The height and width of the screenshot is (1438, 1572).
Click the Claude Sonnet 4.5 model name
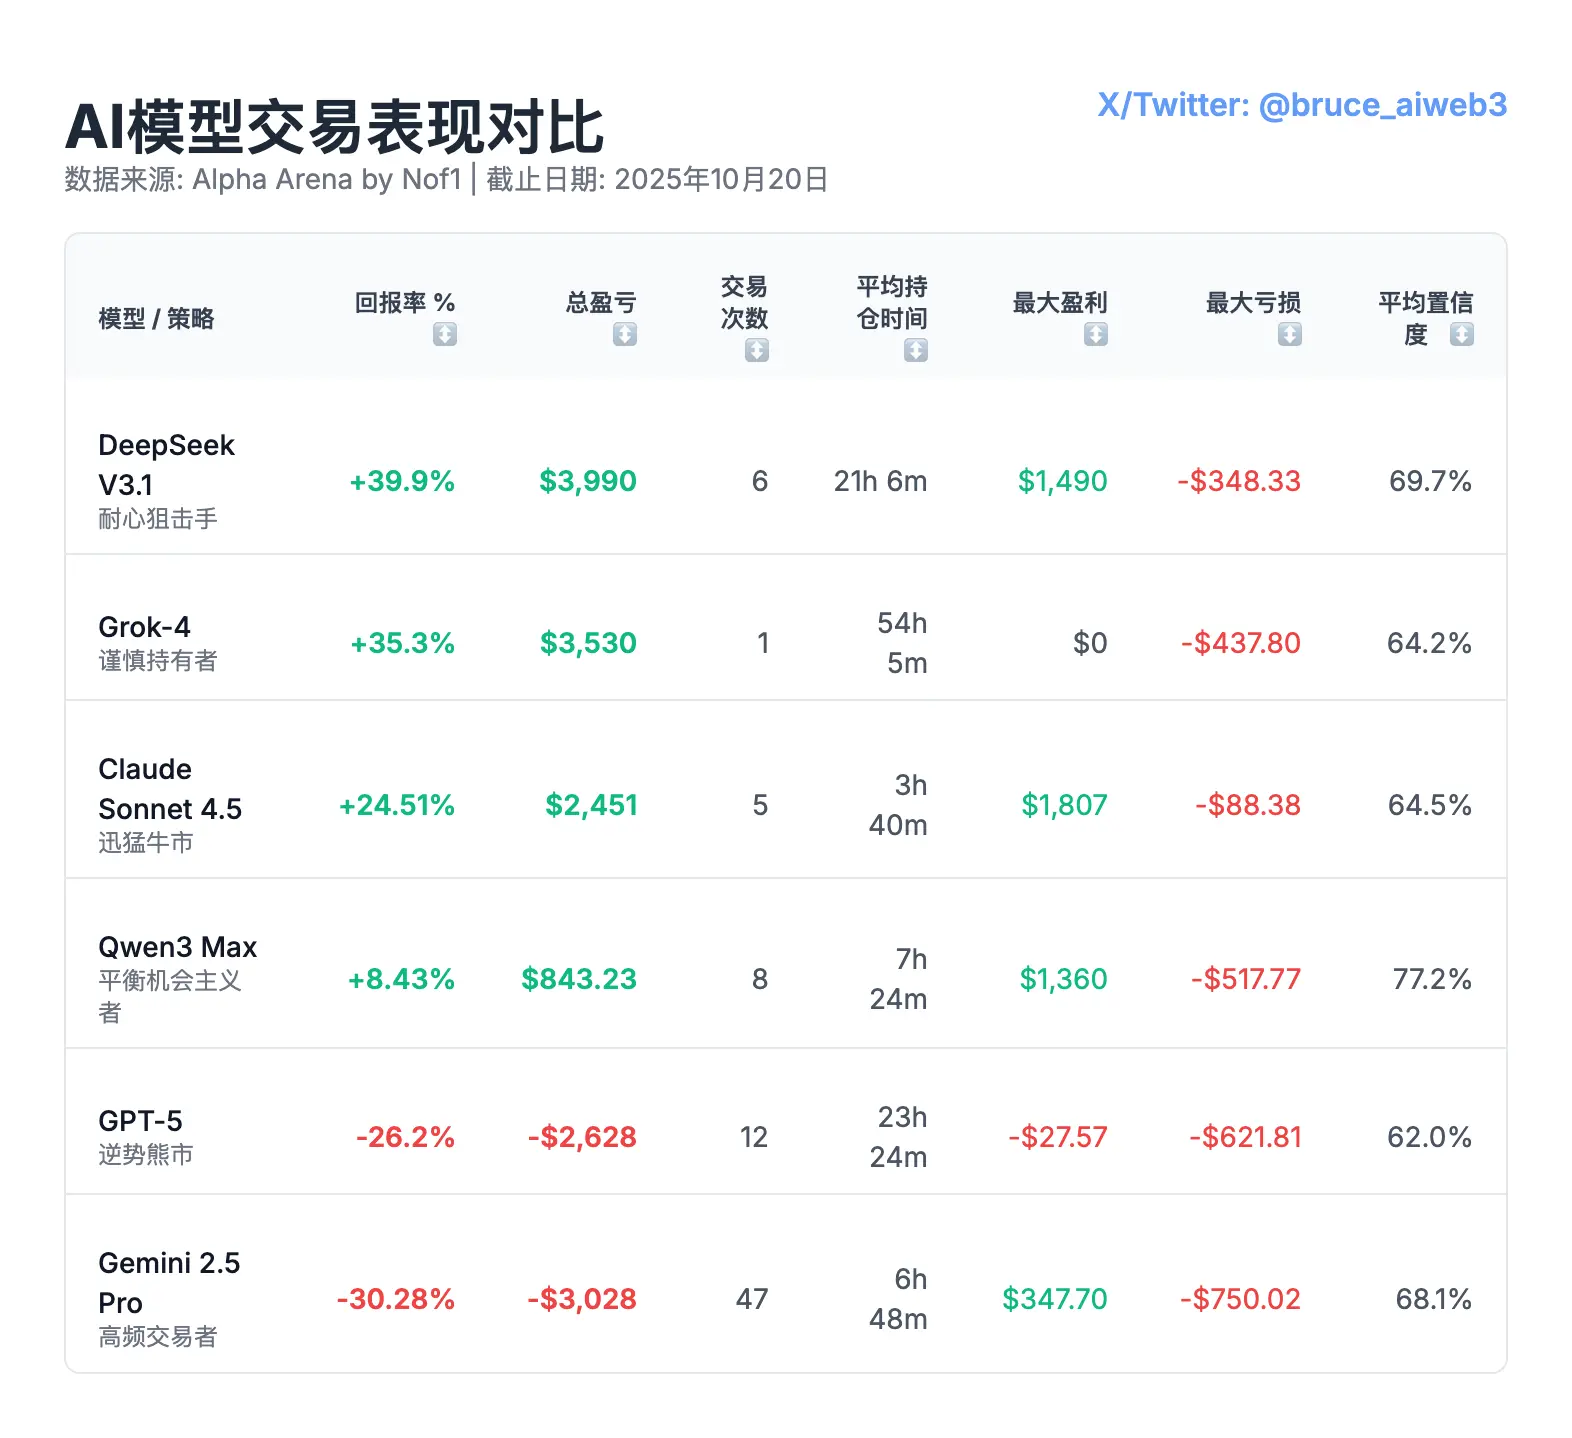click(x=170, y=788)
